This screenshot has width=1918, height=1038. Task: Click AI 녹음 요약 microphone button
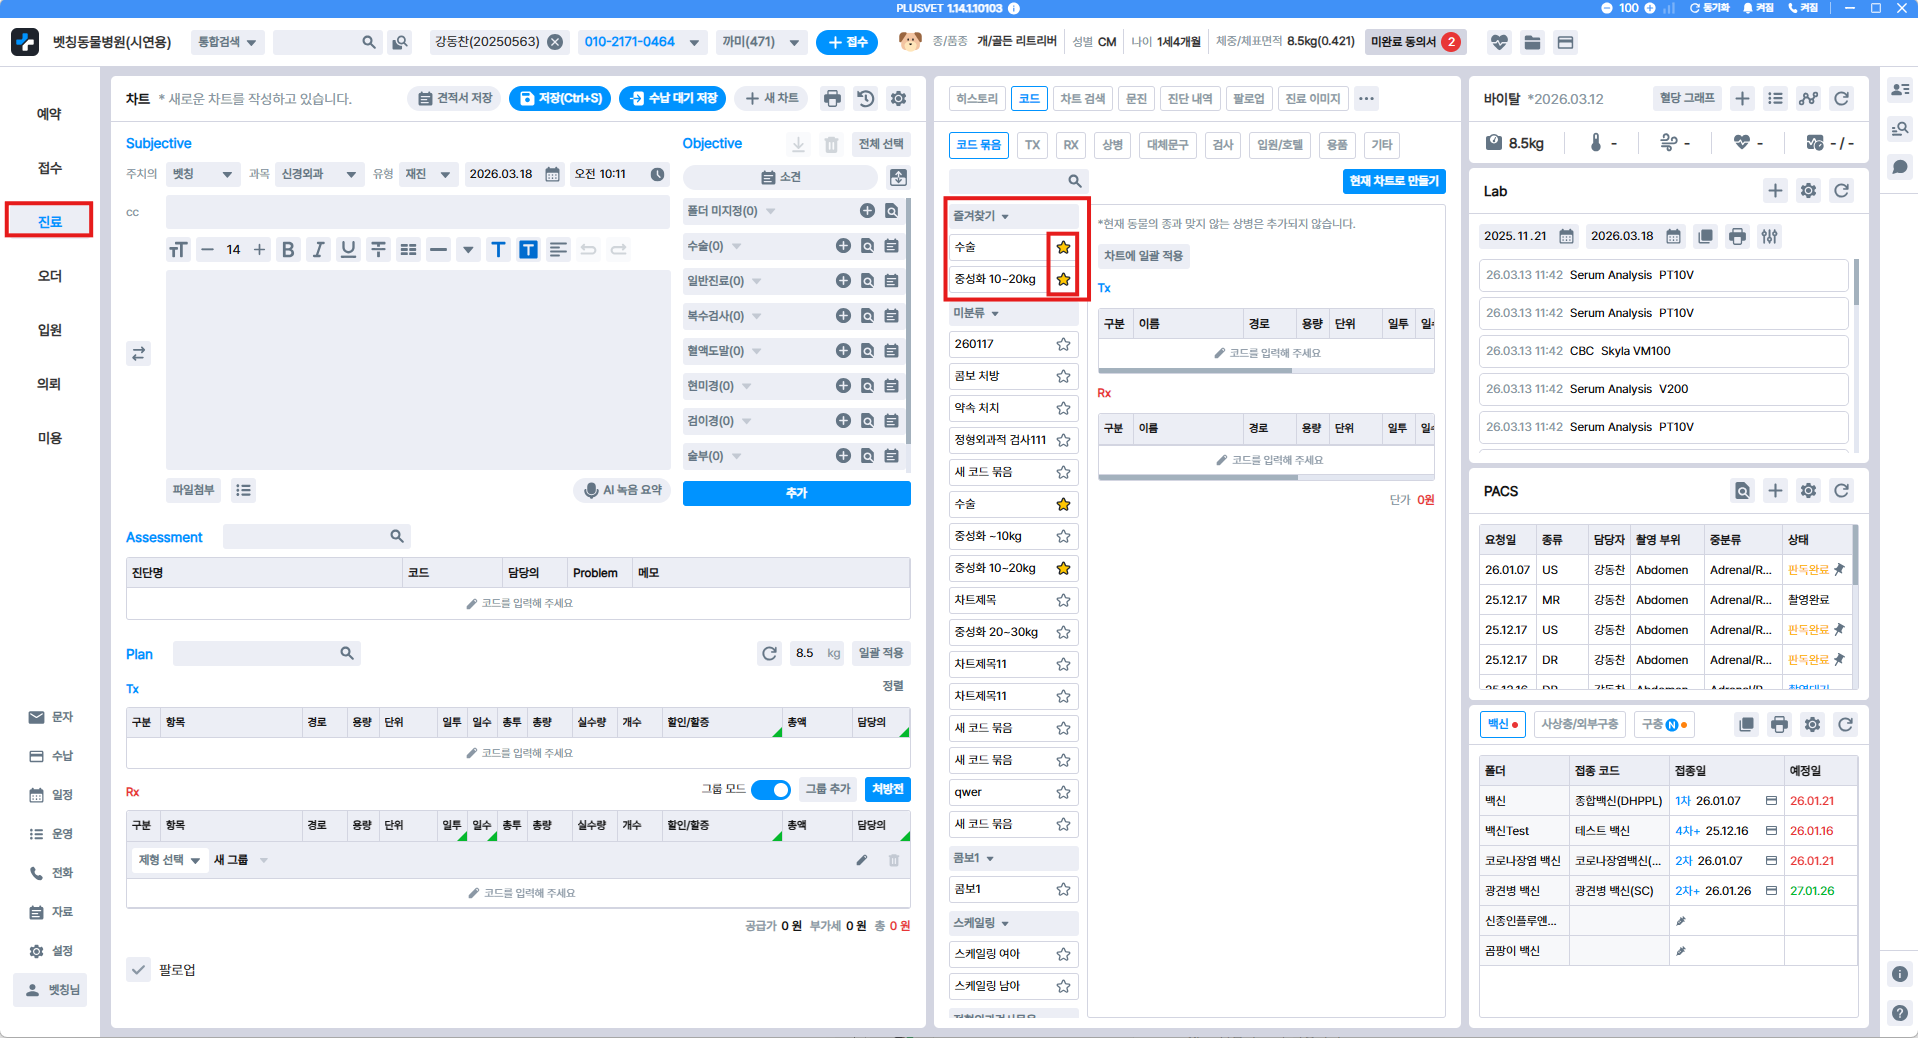point(624,490)
